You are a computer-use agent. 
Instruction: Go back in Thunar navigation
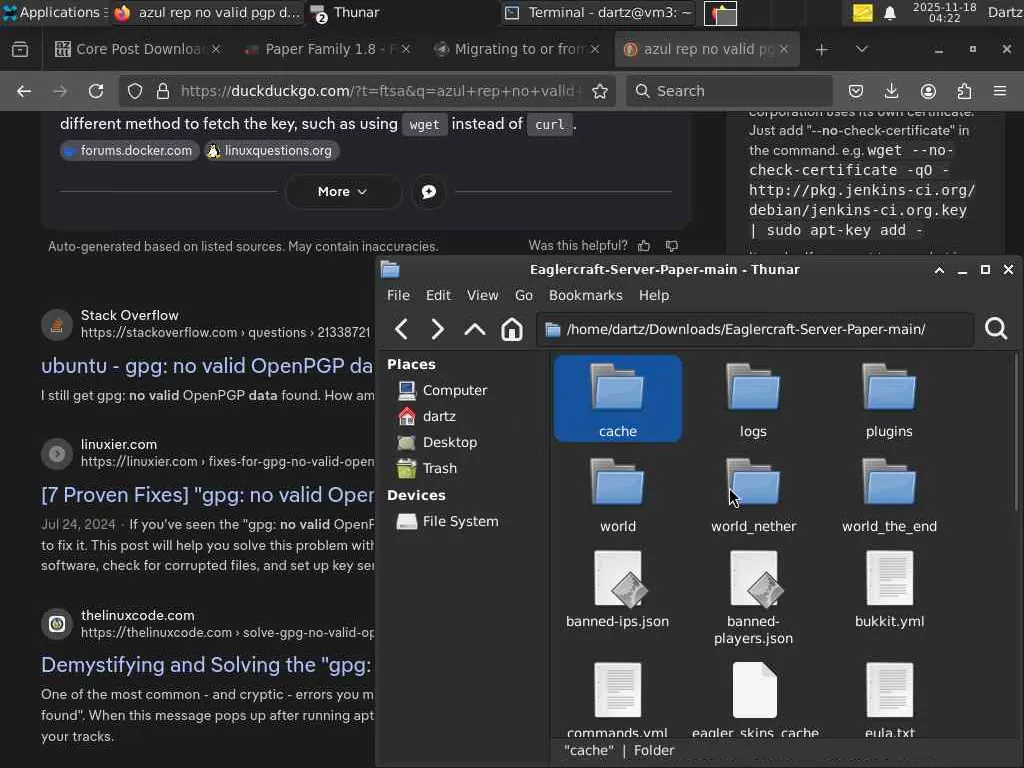[402, 329]
